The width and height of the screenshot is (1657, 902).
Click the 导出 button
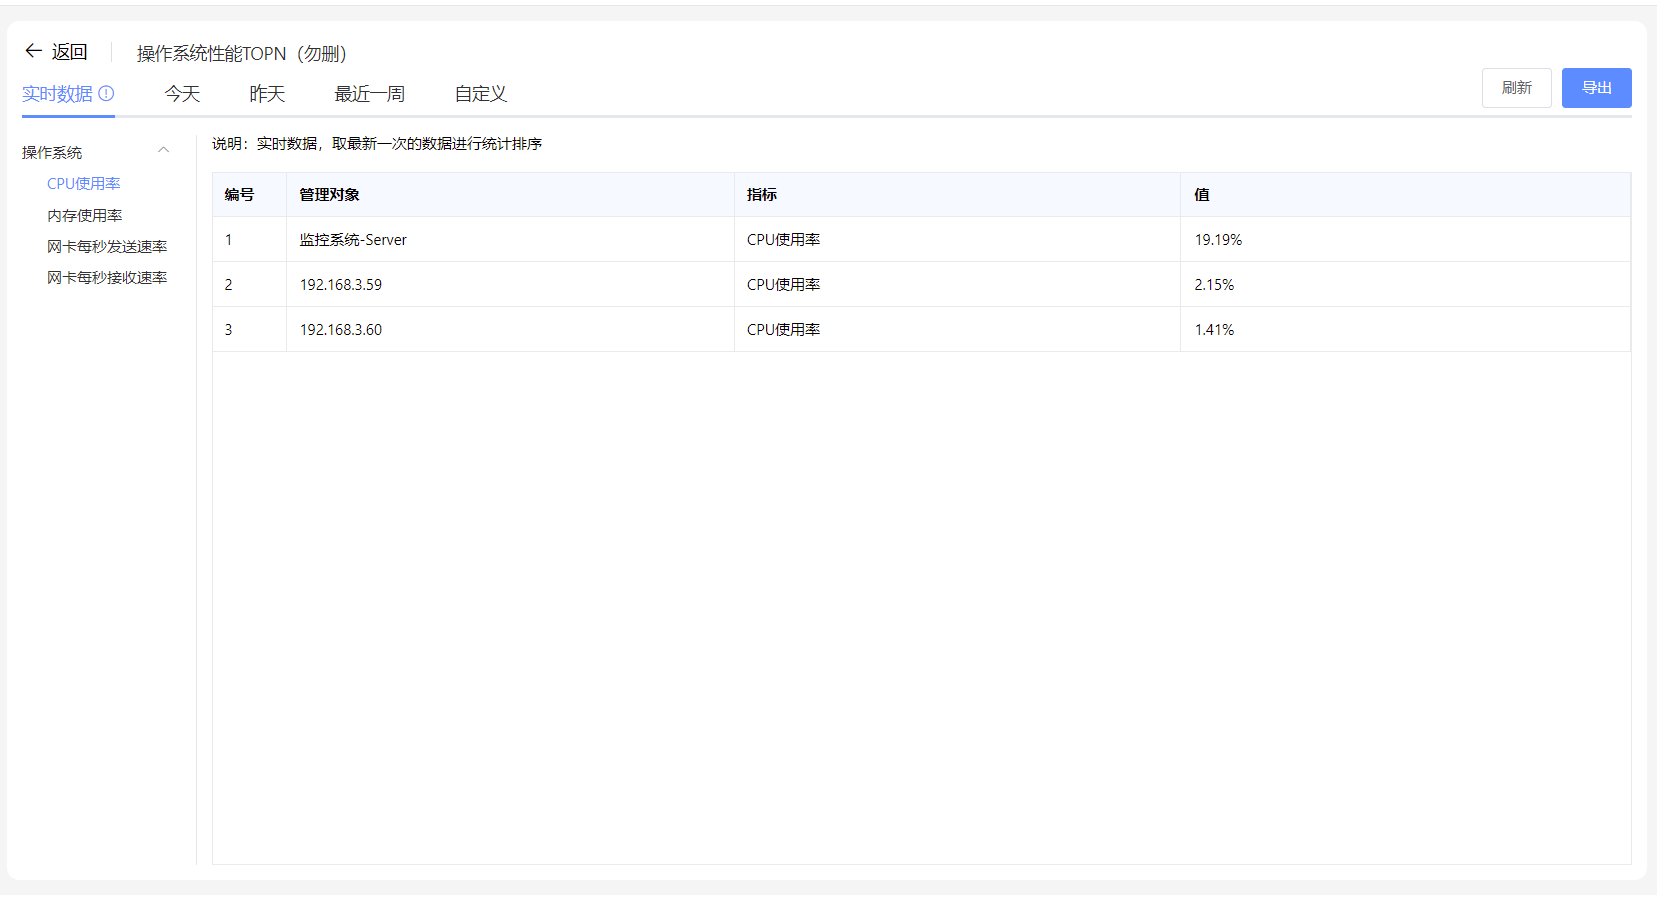pos(1596,88)
